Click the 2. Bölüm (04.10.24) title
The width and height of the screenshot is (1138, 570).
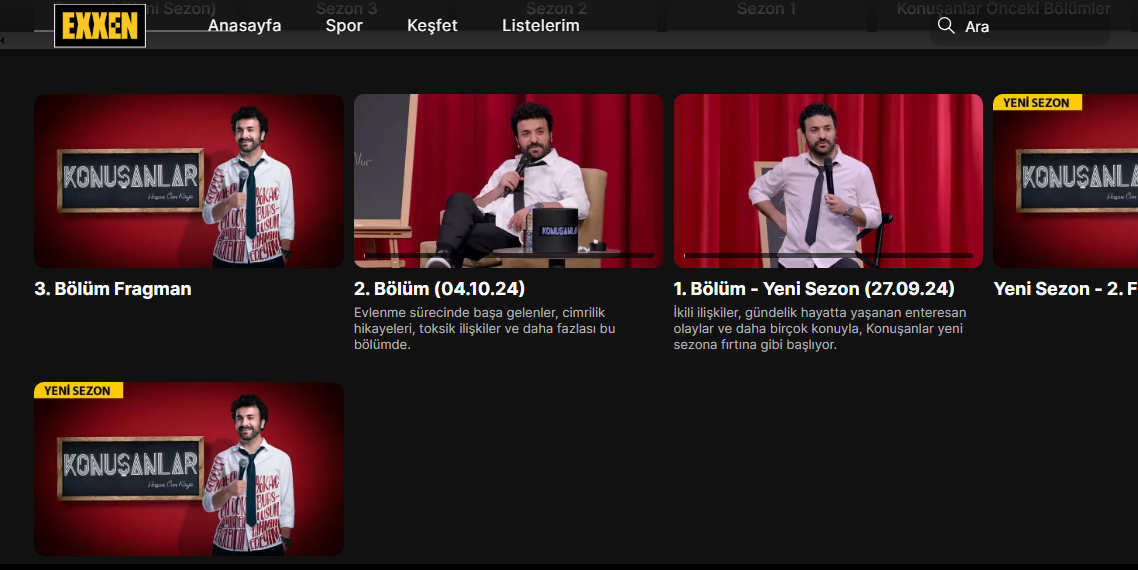439,289
